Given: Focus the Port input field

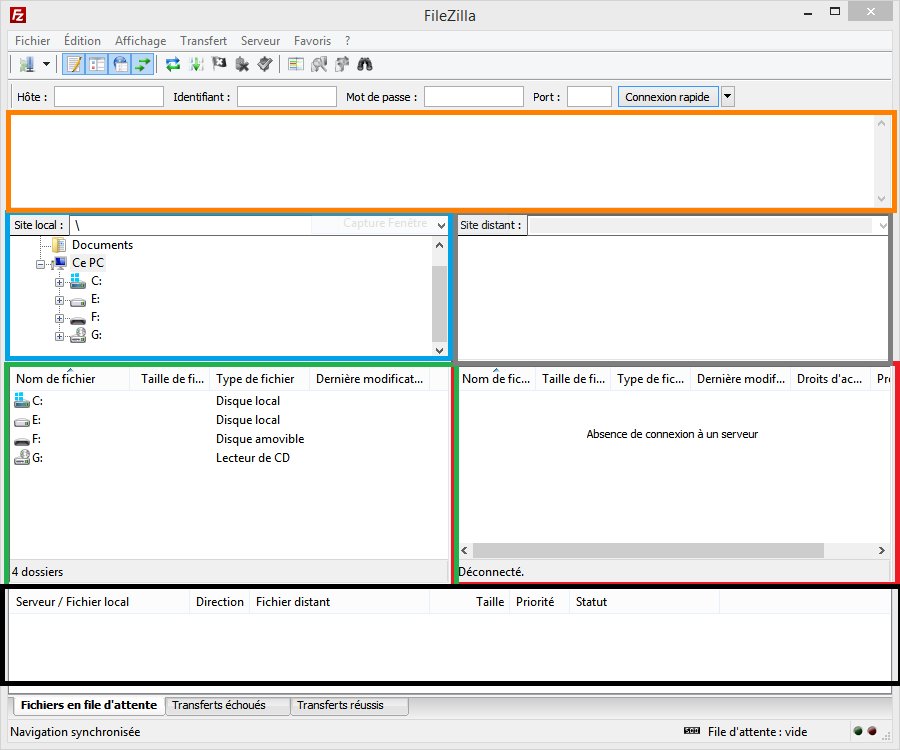Looking at the screenshot, I should [589, 96].
